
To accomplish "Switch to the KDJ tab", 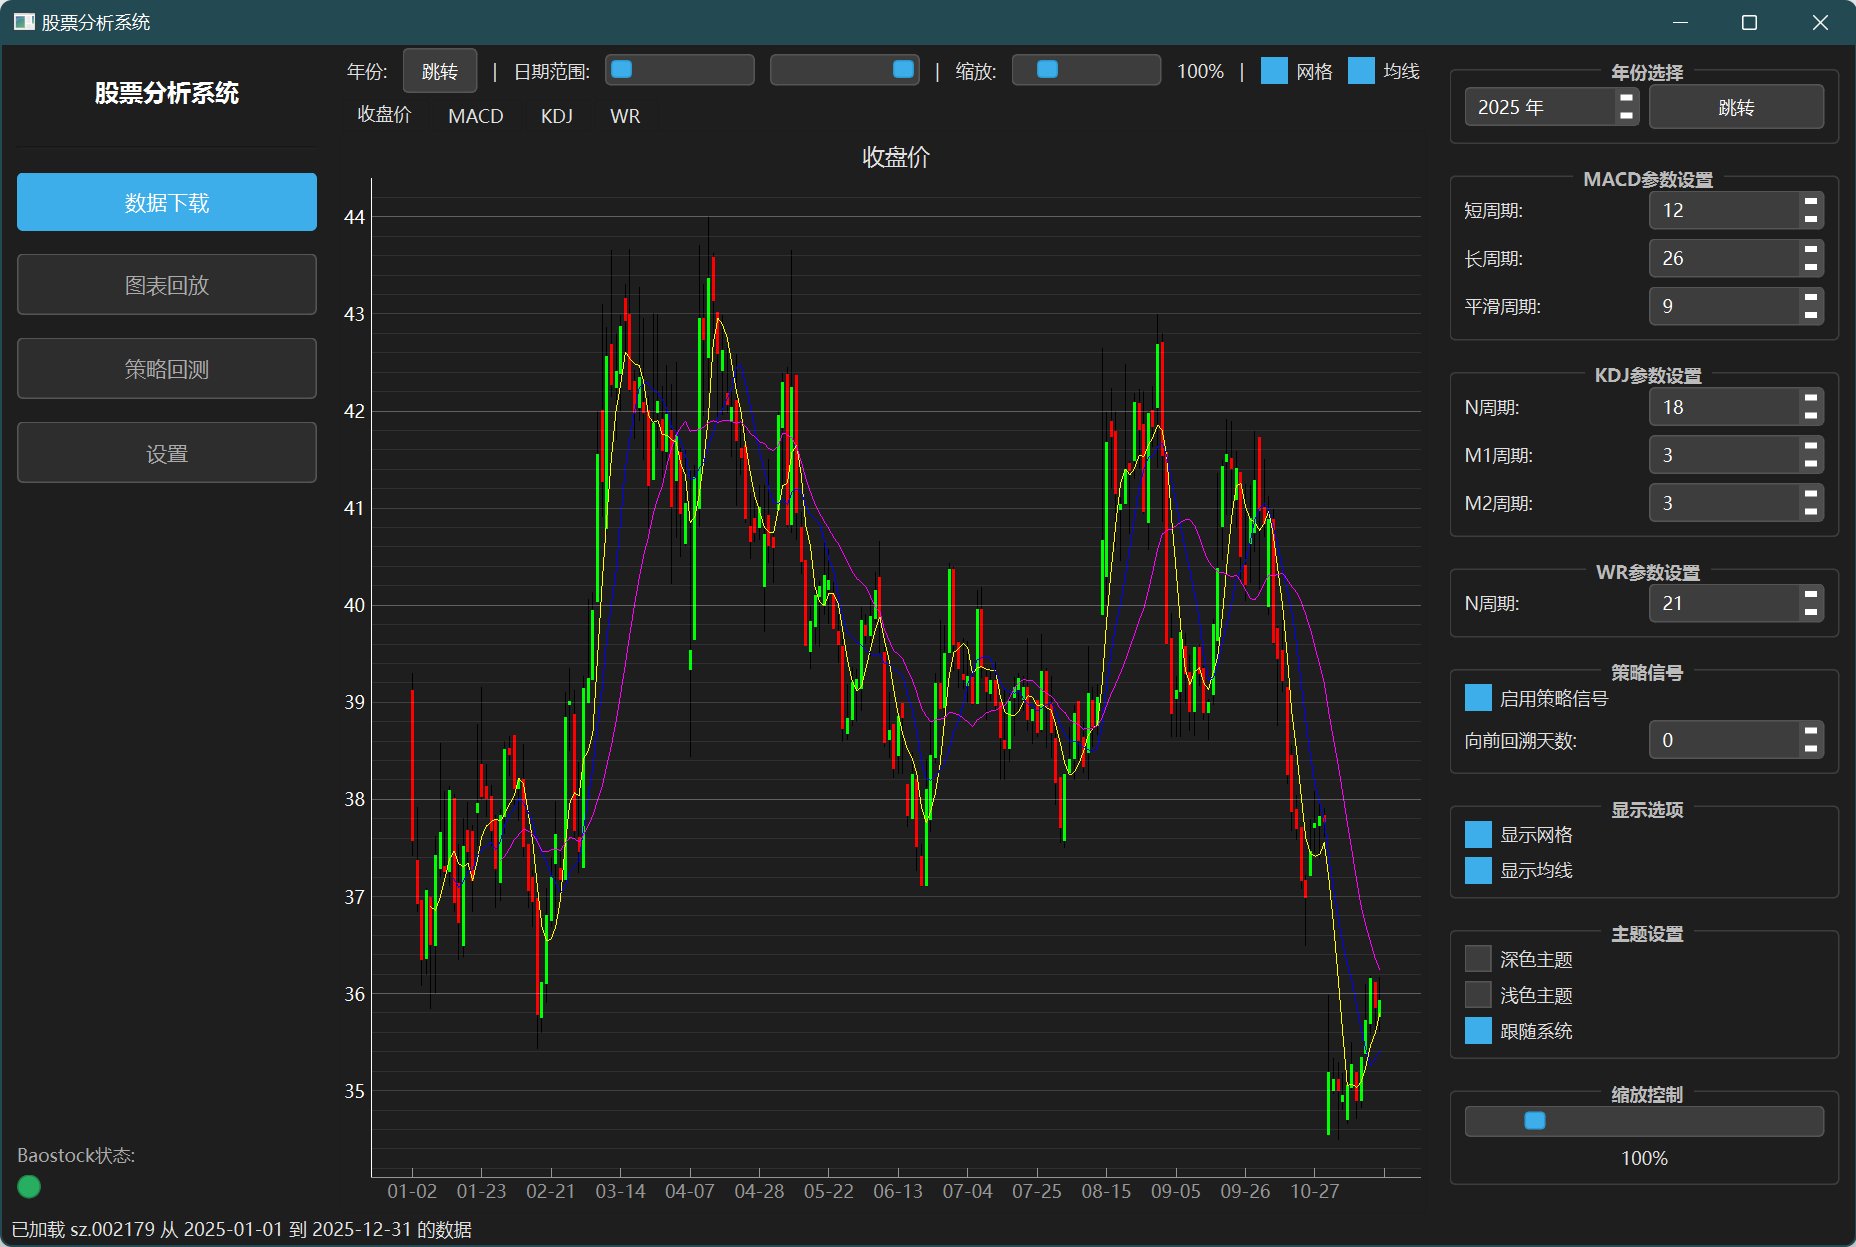I will click(557, 116).
